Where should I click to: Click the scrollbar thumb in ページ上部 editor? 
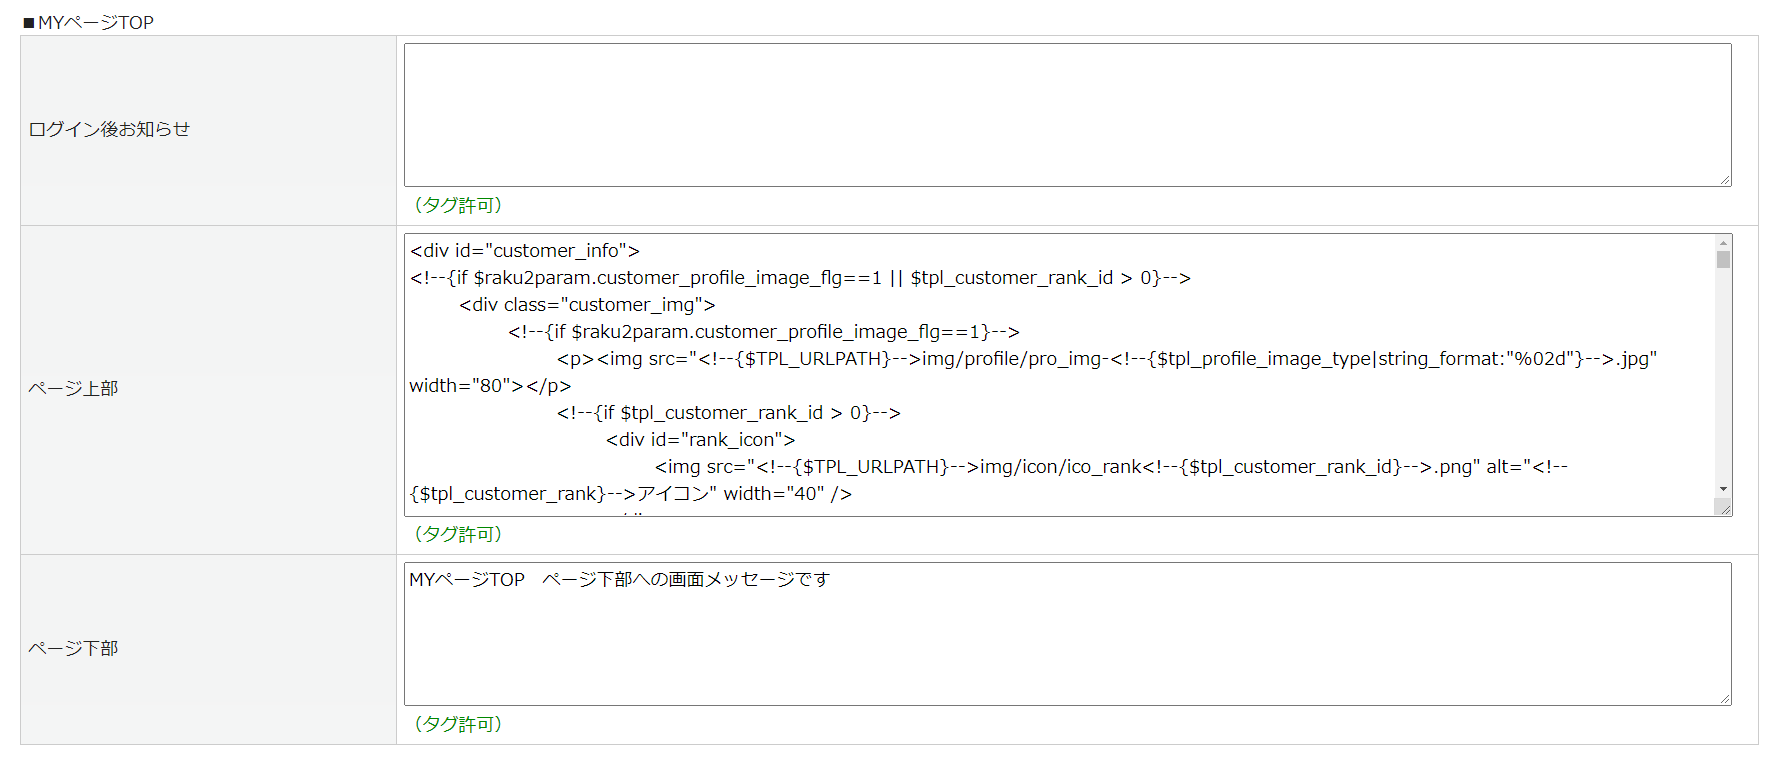(1723, 260)
